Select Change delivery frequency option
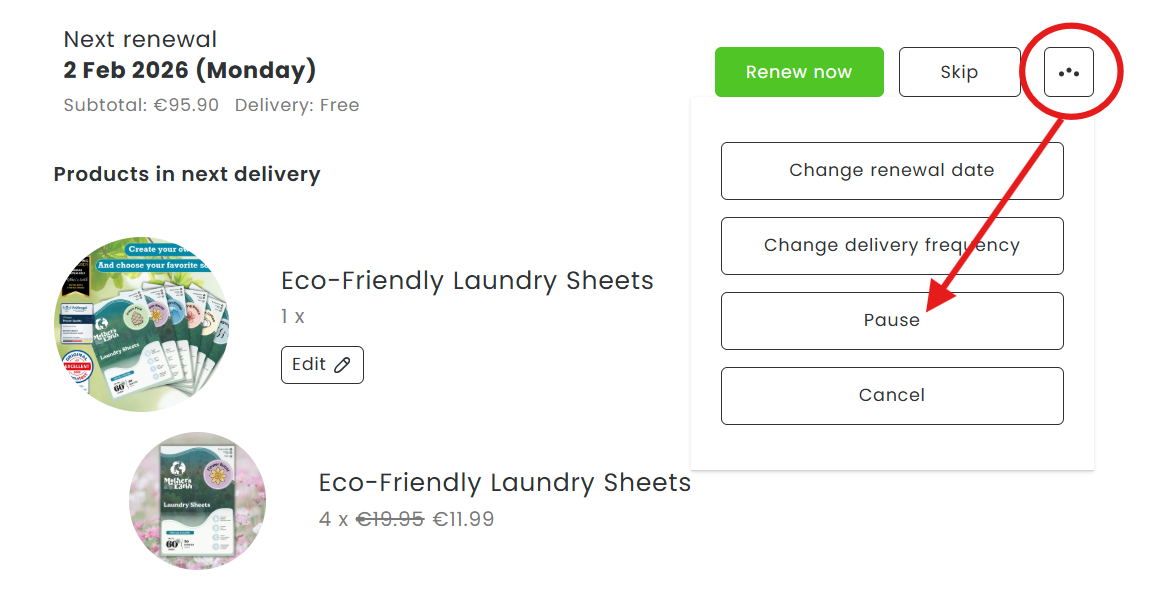The image size is (1162, 596). pos(891,245)
